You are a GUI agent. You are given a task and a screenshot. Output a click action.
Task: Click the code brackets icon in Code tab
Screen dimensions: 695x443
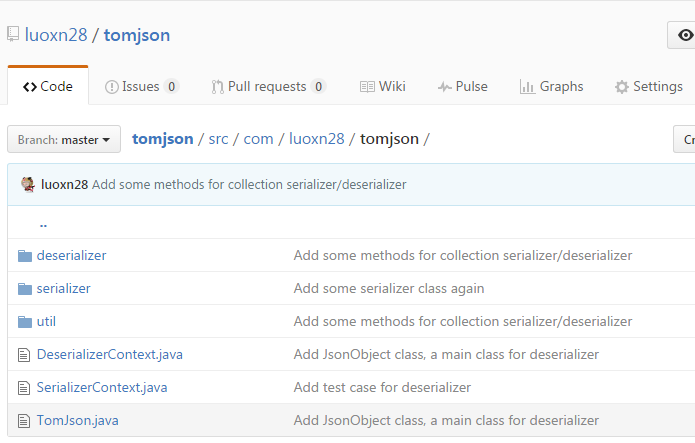[x=30, y=87]
